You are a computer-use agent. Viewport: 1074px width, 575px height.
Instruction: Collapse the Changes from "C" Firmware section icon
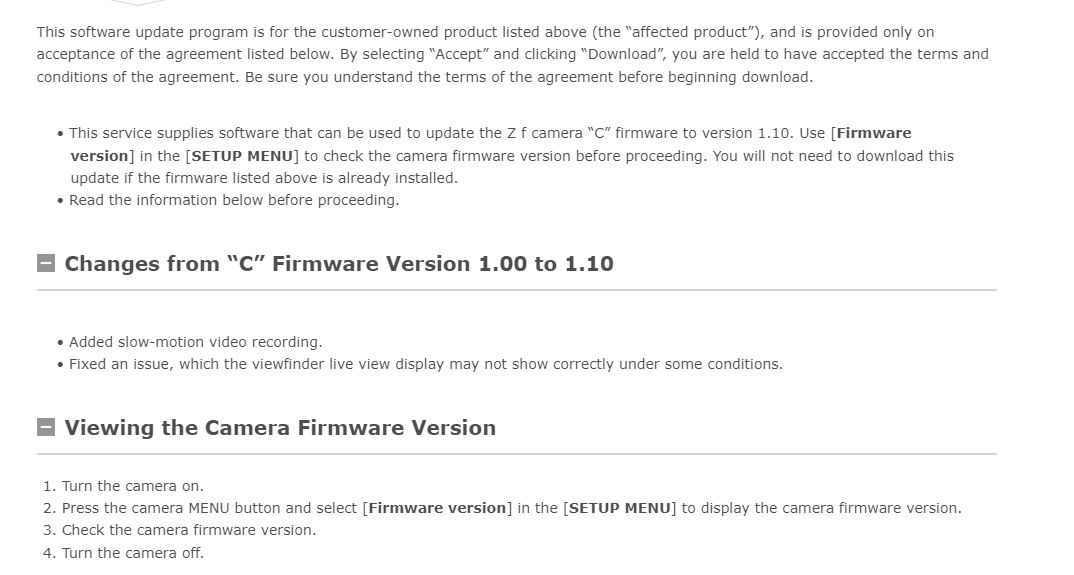[46, 264]
